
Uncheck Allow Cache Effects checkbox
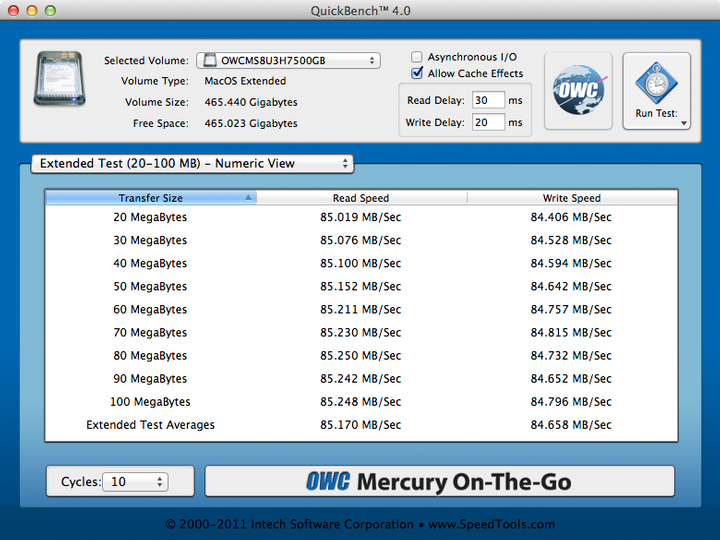click(418, 74)
